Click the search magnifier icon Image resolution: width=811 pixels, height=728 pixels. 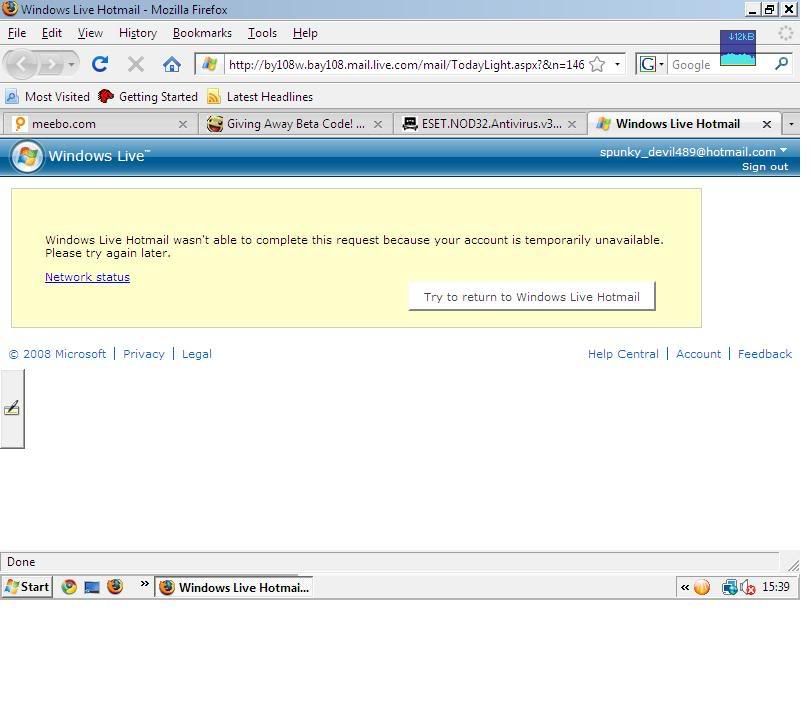781,64
